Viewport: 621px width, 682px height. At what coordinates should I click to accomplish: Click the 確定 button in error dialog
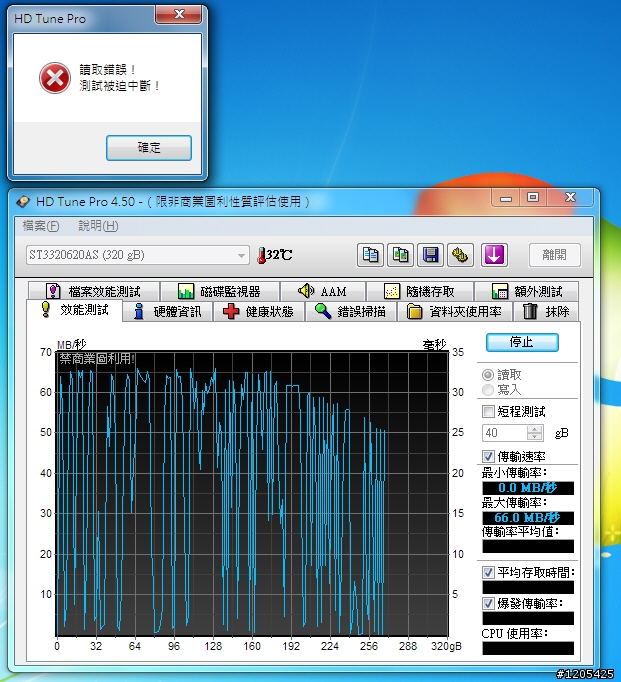tap(149, 148)
